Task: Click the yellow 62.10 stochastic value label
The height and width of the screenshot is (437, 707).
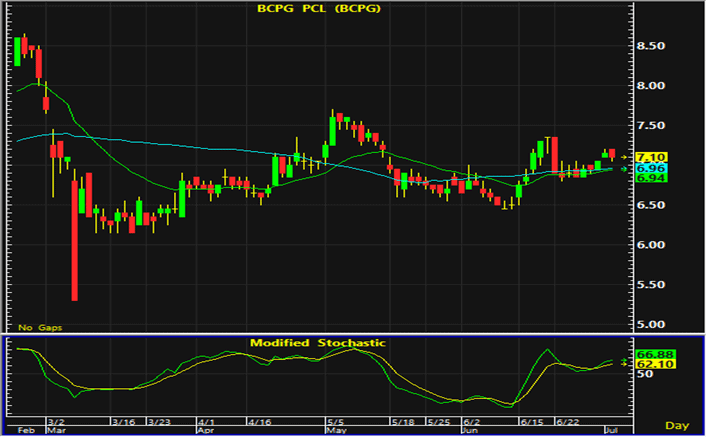Action: coord(655,364)
